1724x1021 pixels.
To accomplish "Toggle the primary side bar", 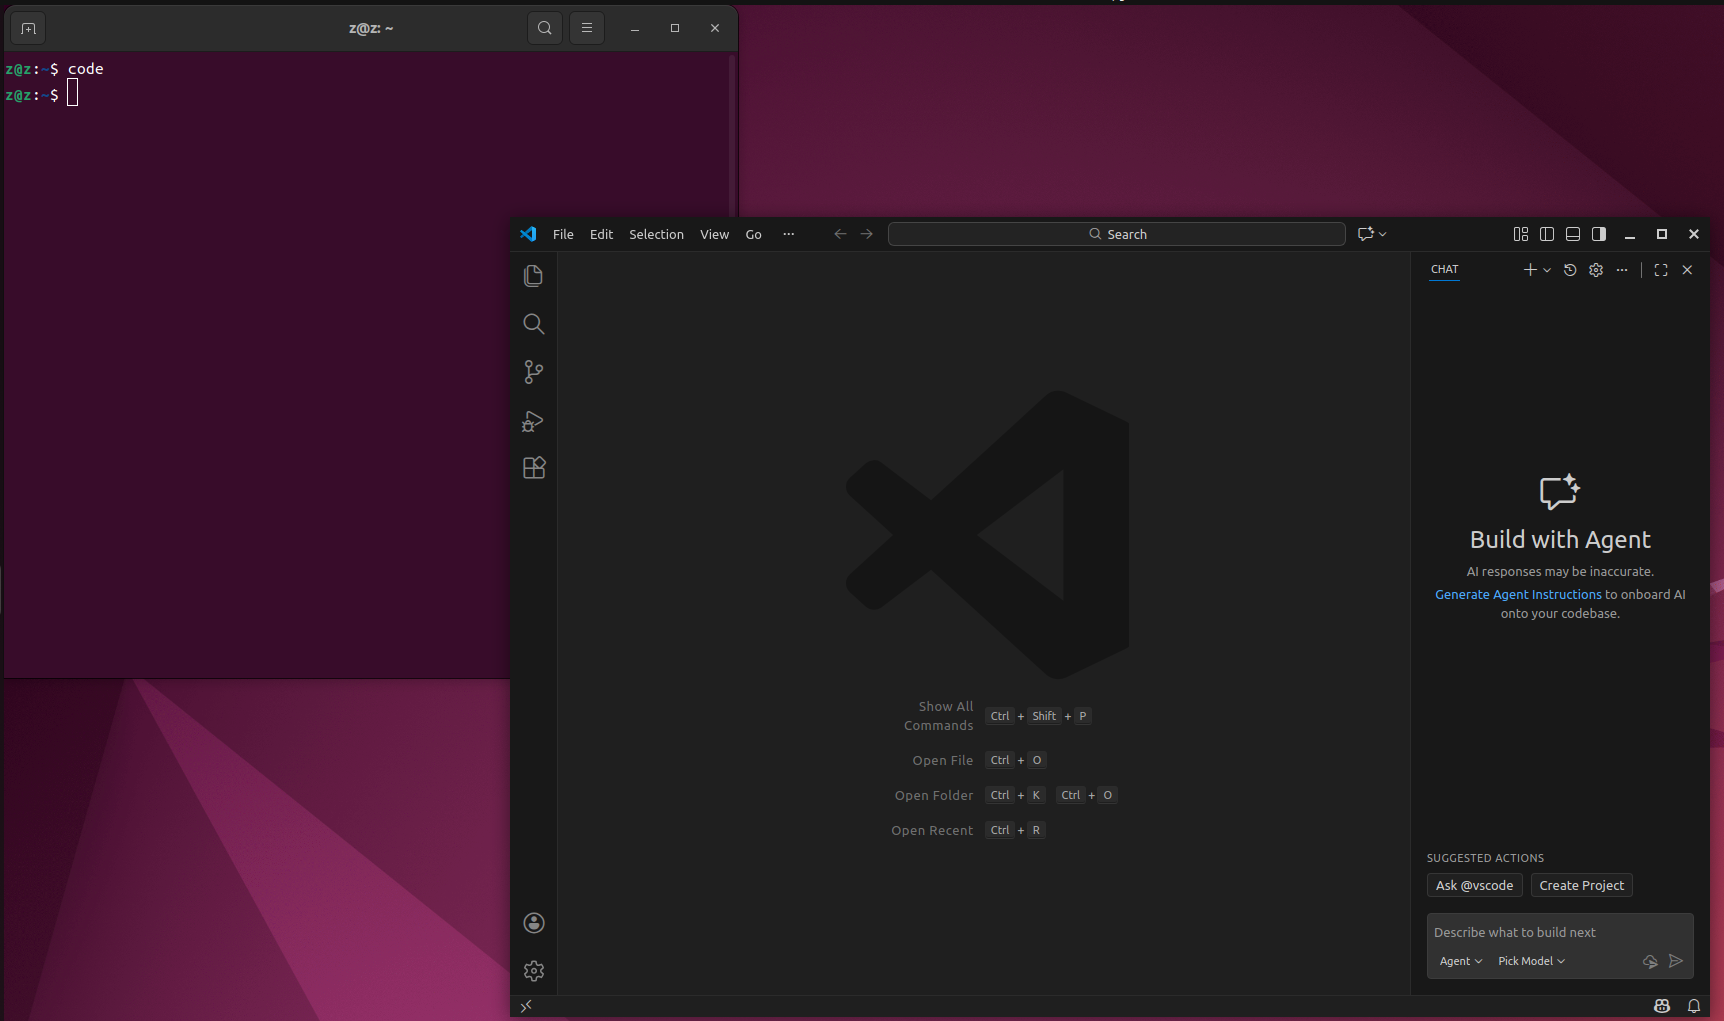I will [x=1547, y=234].
